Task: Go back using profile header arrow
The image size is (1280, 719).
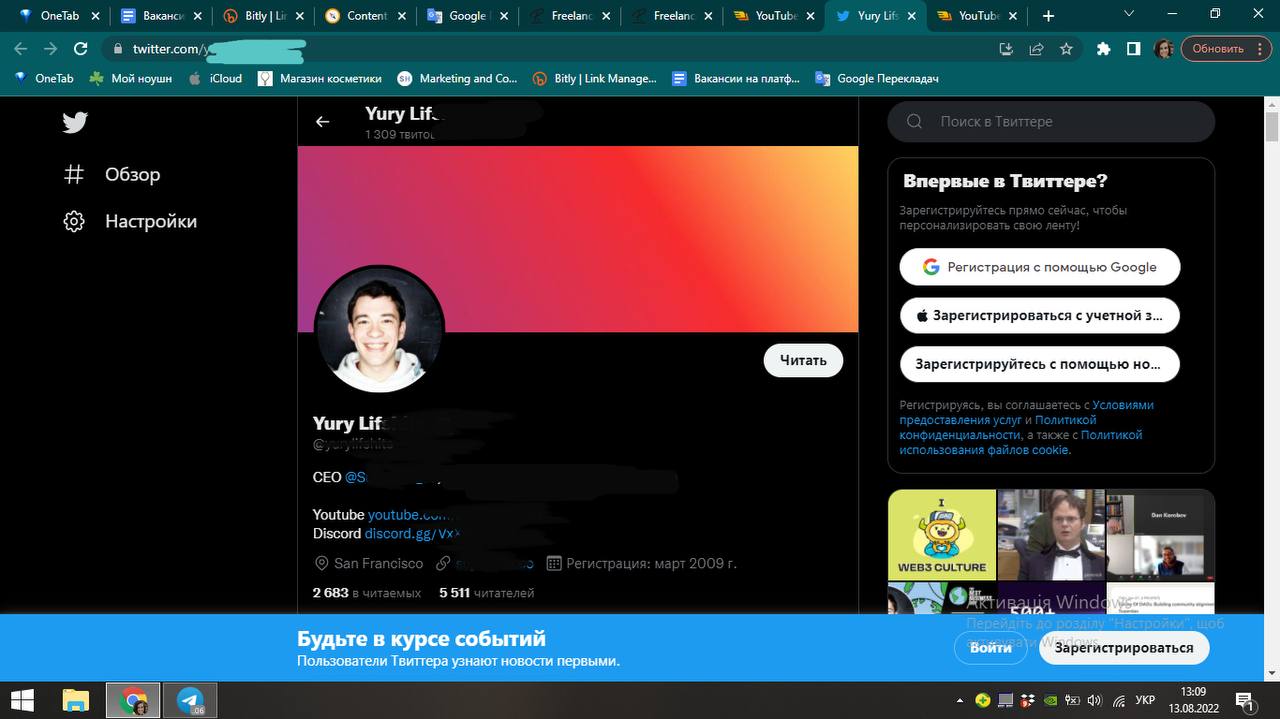Action: (322, 121)
